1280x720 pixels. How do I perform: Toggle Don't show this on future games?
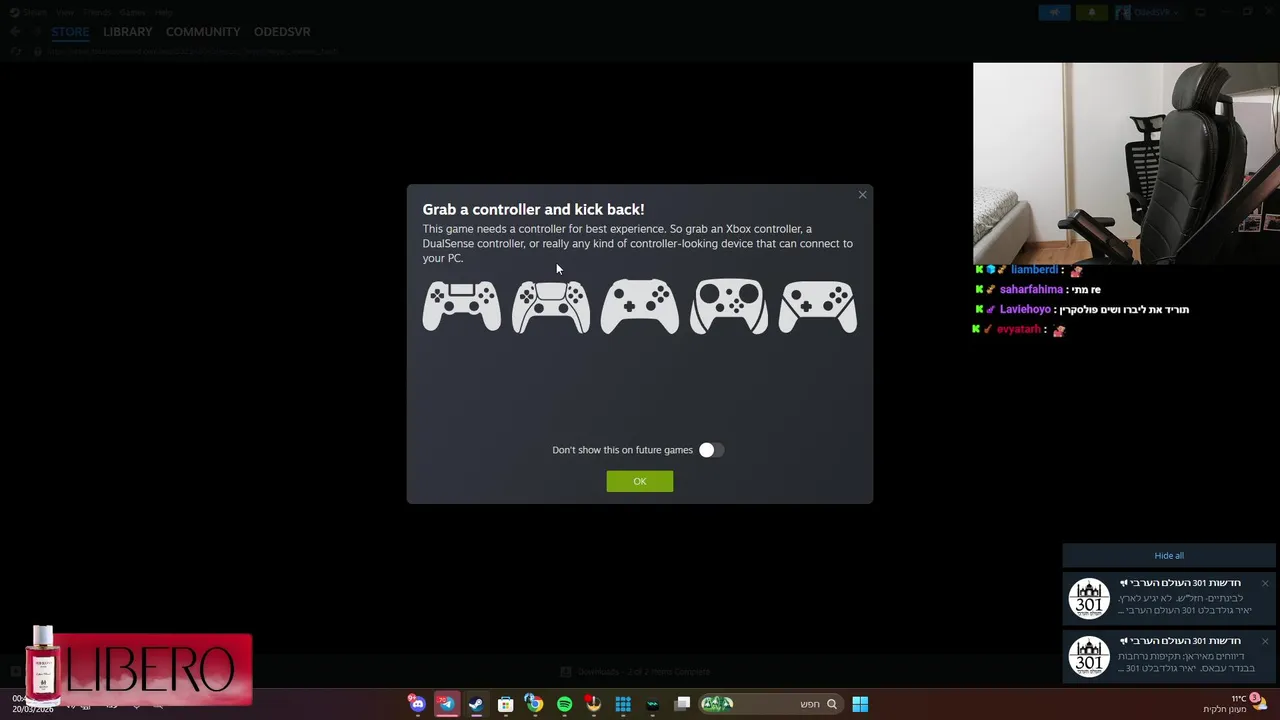pyautogui.click(x=711, y=450)
